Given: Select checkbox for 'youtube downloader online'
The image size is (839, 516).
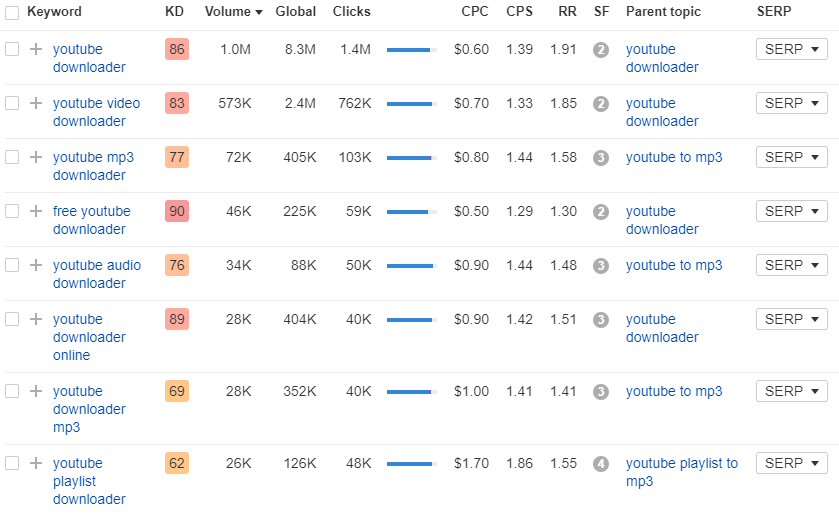Looking at the screenshot, I should 12,319.
